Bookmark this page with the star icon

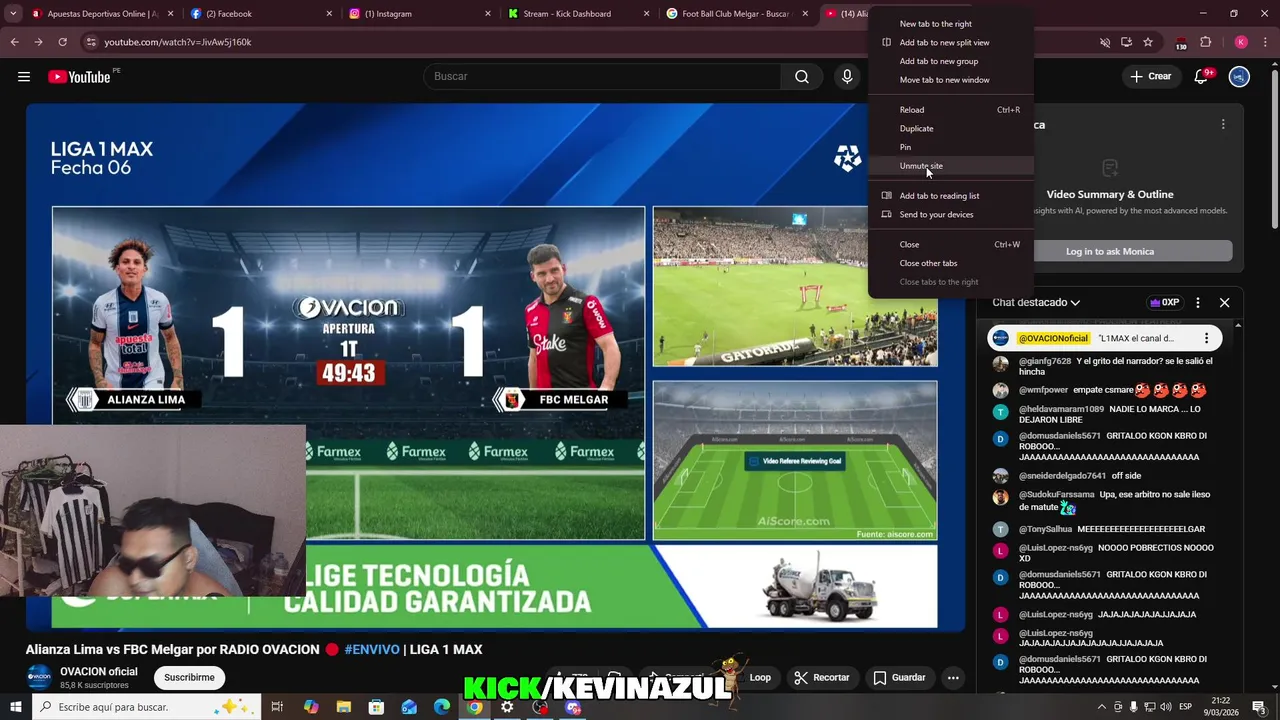[1148, 42]
